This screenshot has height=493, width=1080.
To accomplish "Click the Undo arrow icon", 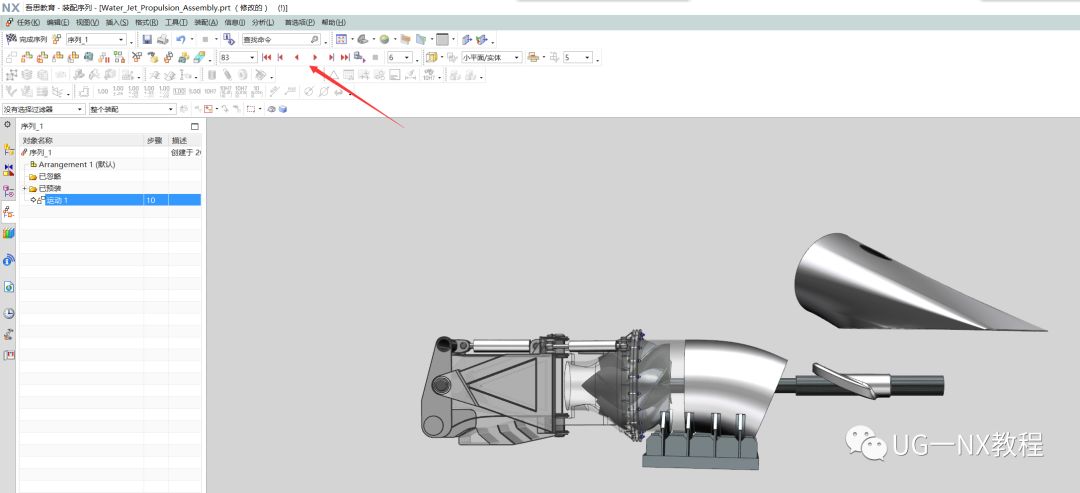I will pyautogui.click(x=180, y=39).
